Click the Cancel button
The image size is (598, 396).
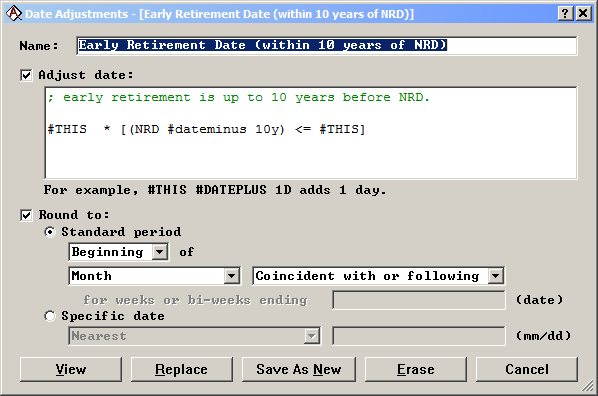point(527,369)
